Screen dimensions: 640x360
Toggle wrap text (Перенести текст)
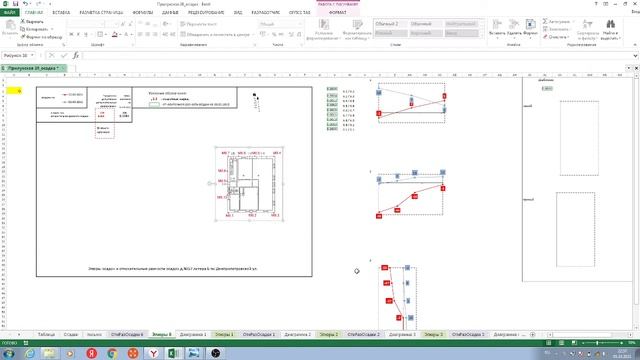tap(198, 24)
